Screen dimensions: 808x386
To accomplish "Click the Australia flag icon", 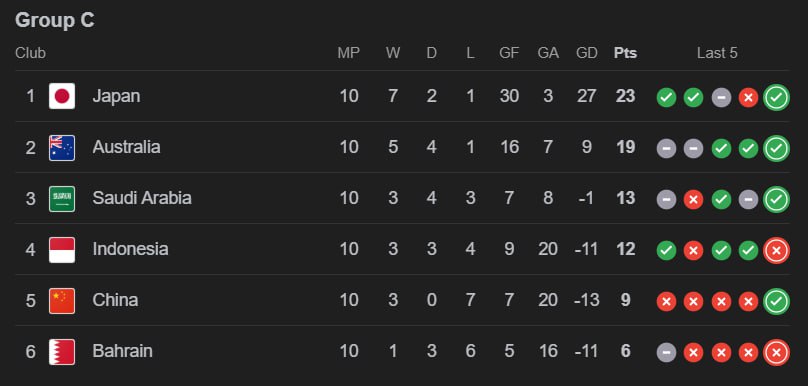I will pyautogui.click(x=62, y=147).
